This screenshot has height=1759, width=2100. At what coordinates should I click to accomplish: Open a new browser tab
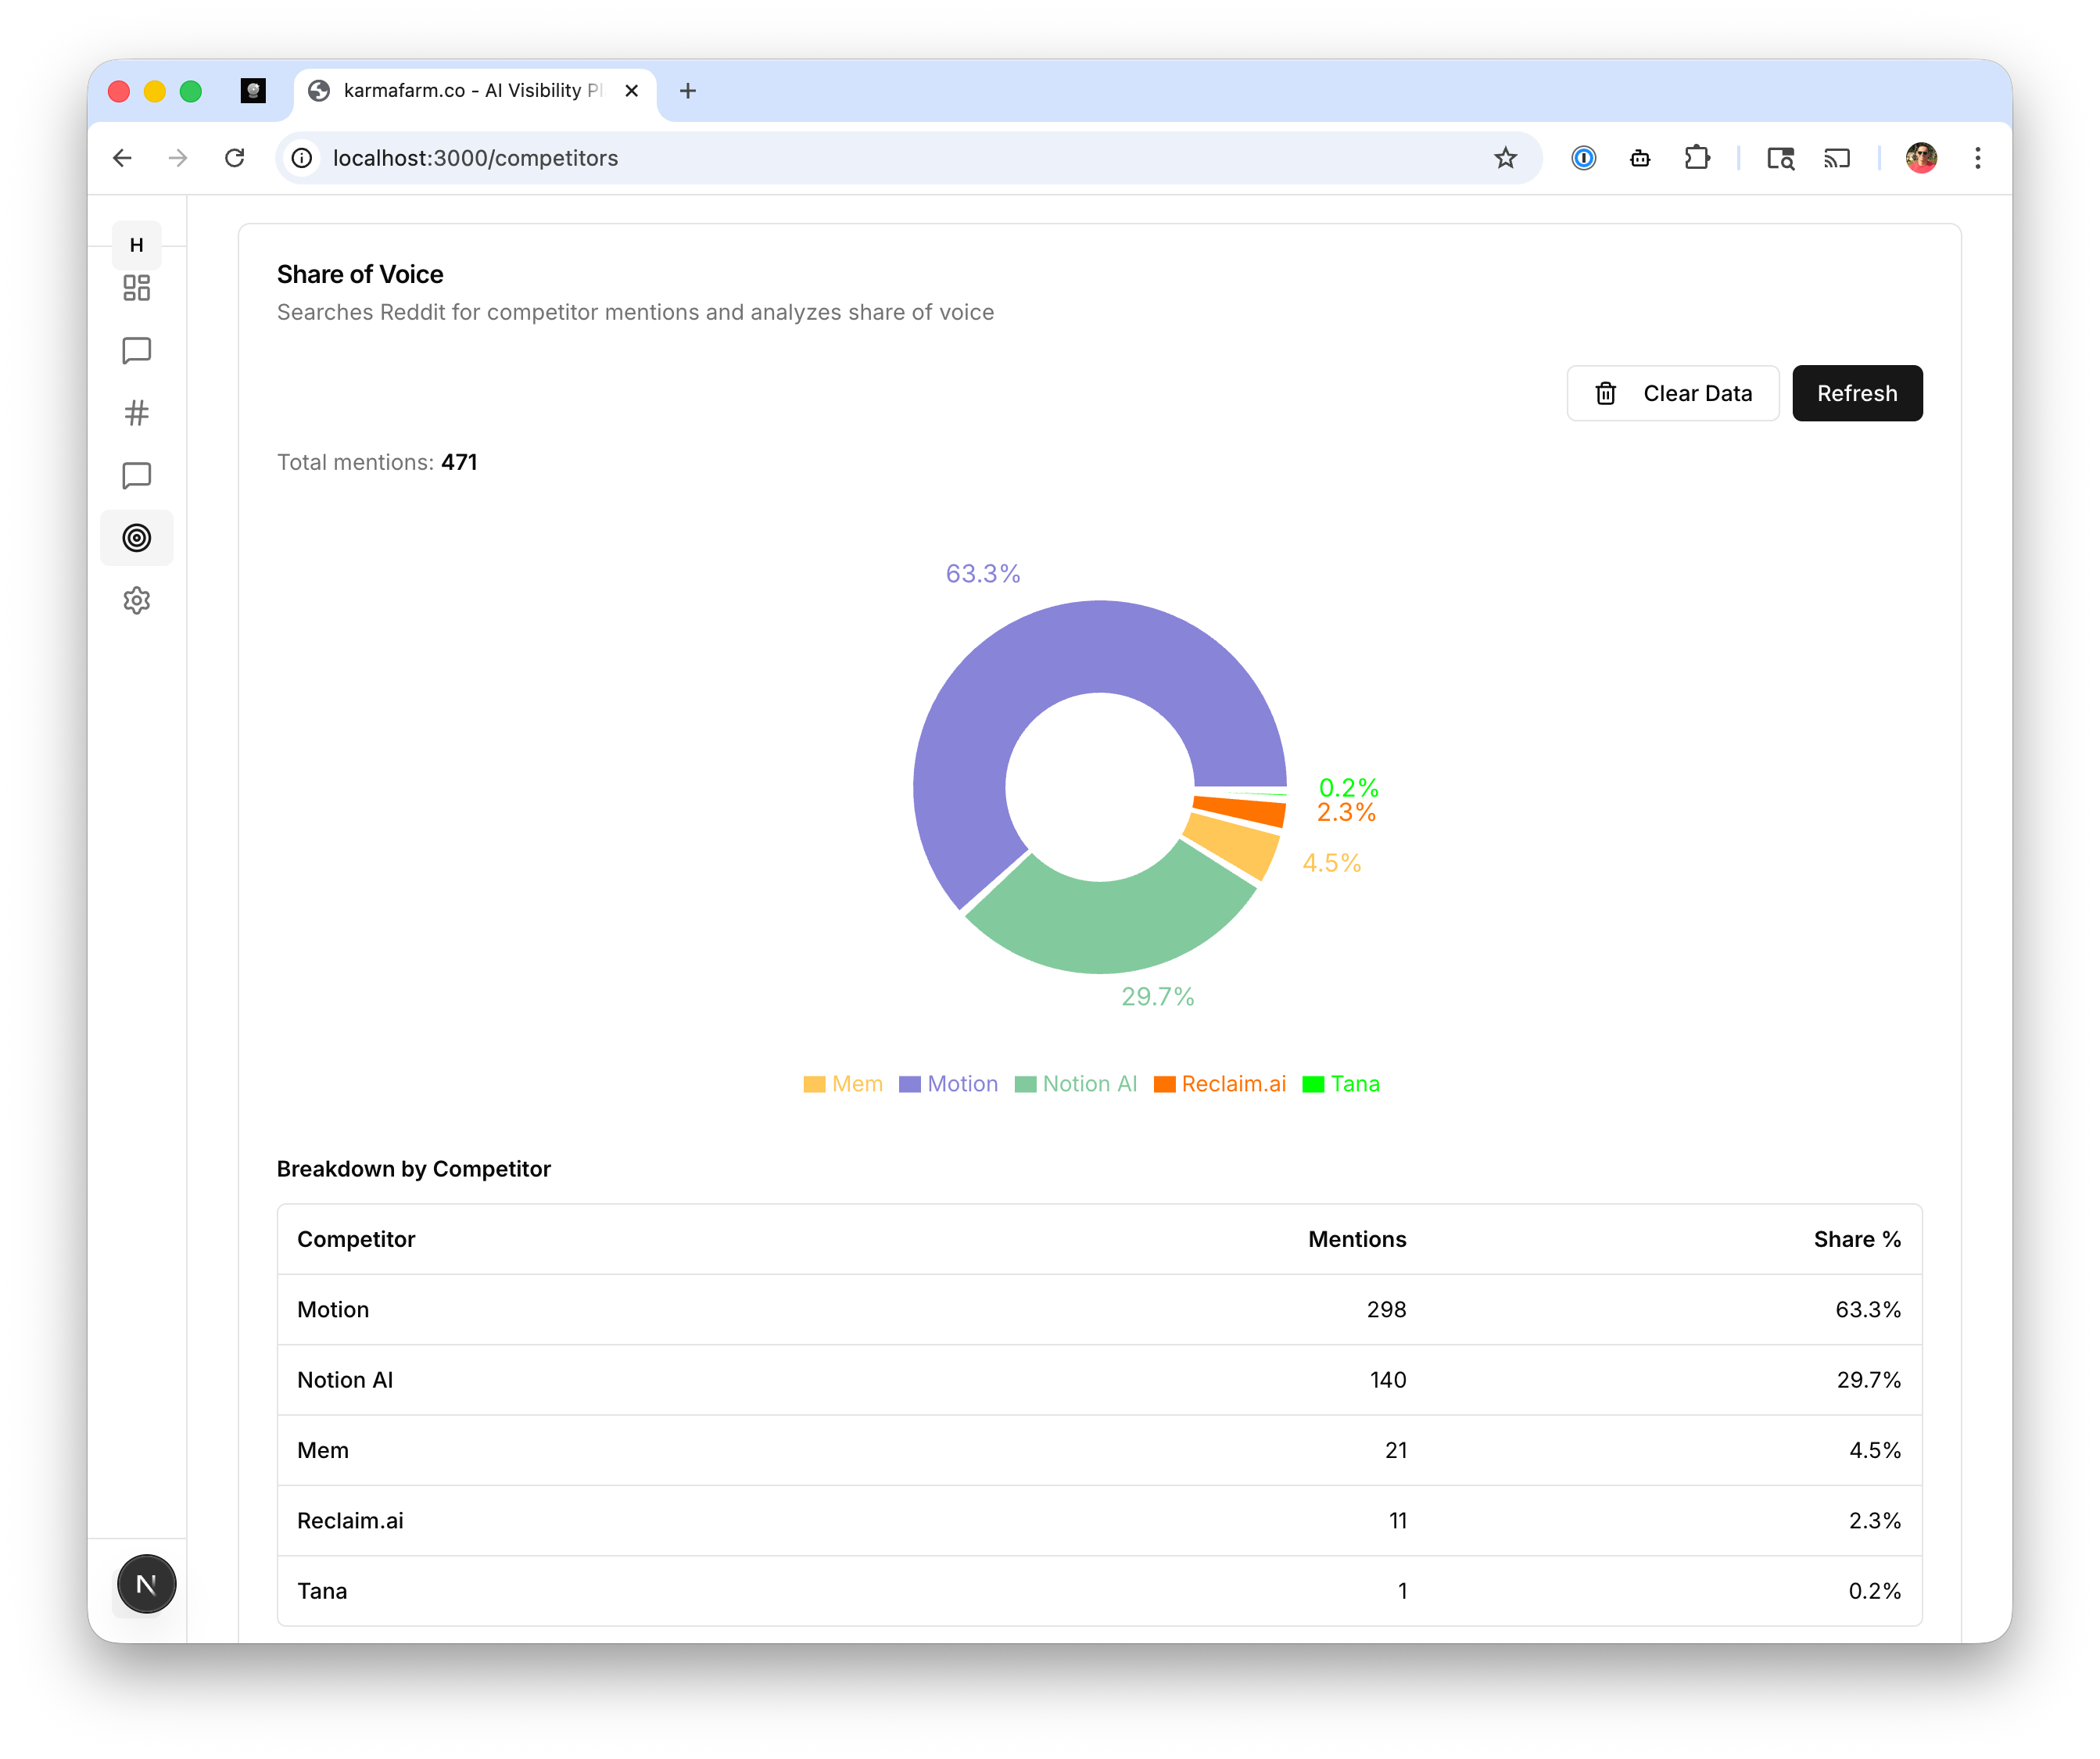click(x=688, y=91)
